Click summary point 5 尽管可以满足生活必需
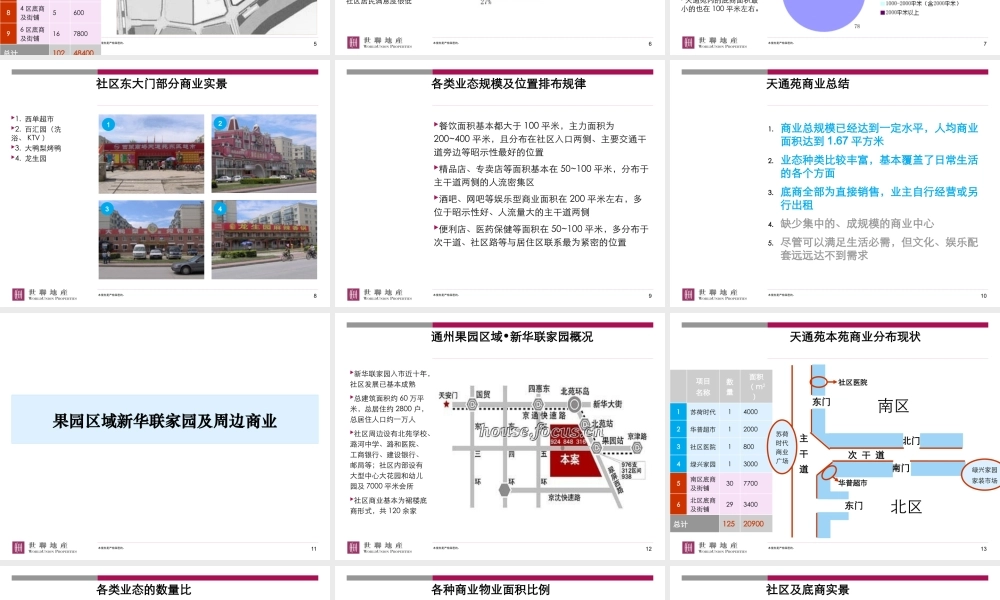Viewport: 1000px width, 600px height. point(873,249)
